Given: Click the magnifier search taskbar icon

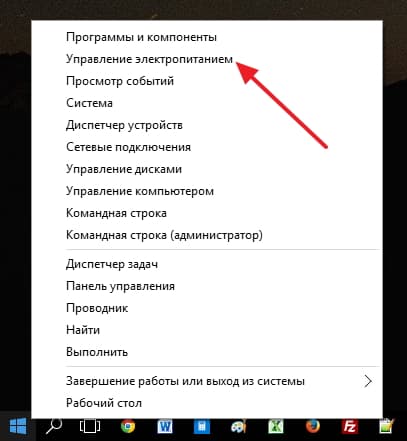Looking at the screenshot, I should [54, 426].
